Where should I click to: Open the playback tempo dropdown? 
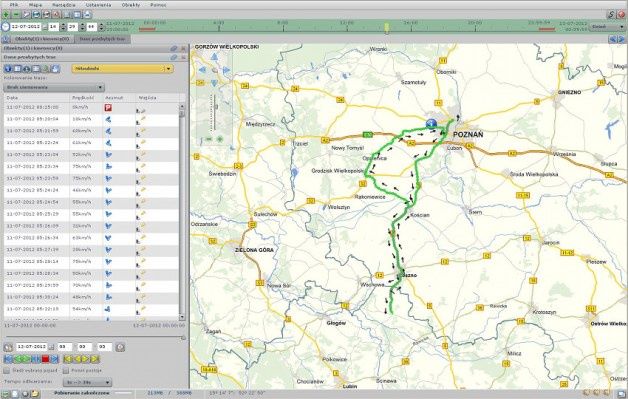(x=87, y=383)
